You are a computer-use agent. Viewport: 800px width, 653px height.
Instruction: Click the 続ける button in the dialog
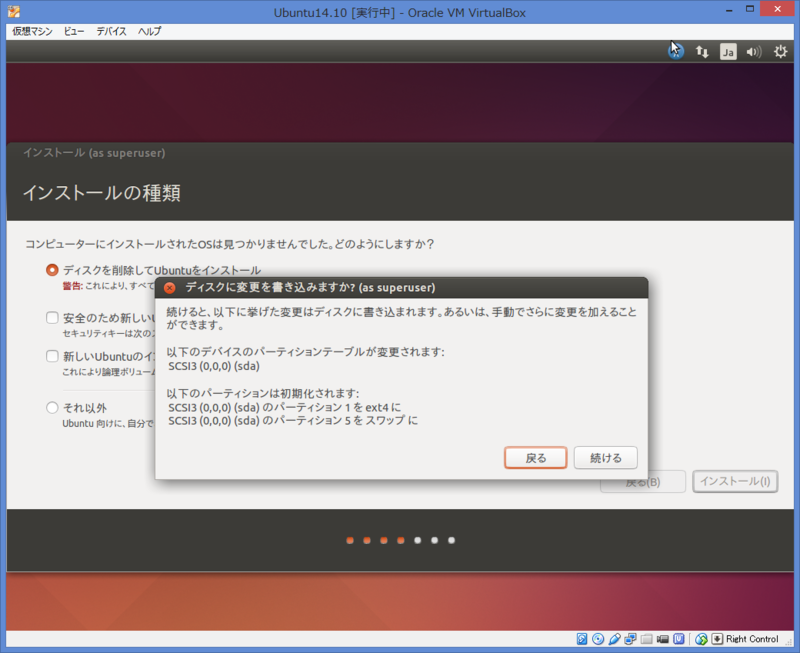tap(605, 457)
